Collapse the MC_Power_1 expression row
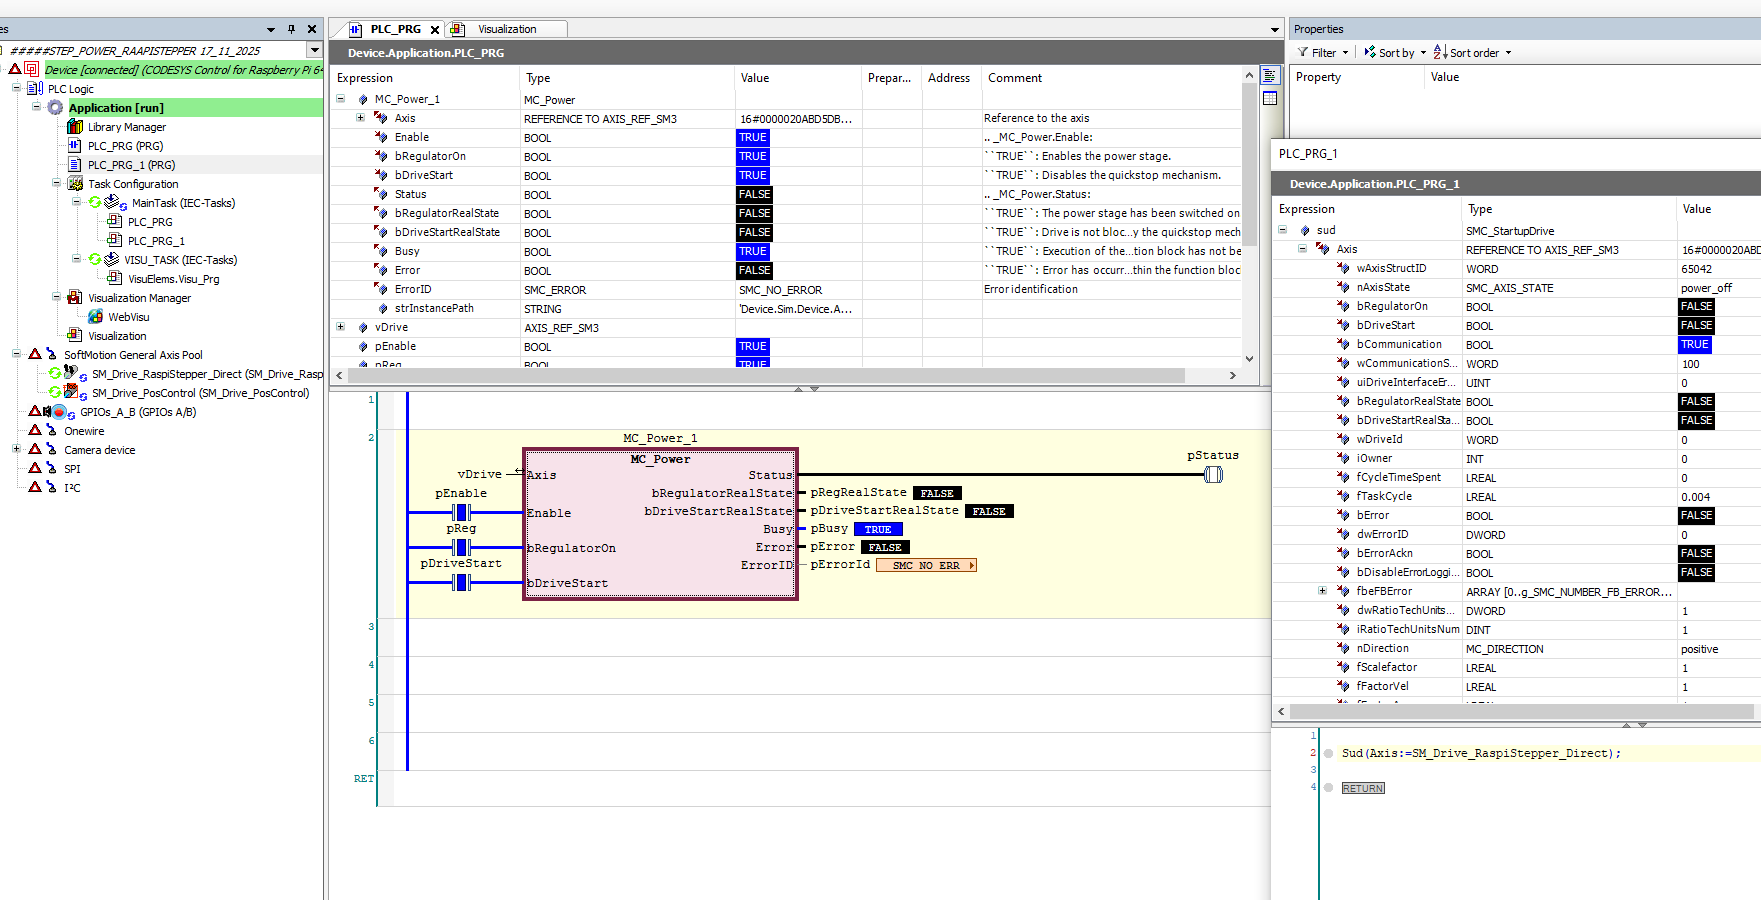Screen dimensions: 1761x900 (341, 99)
